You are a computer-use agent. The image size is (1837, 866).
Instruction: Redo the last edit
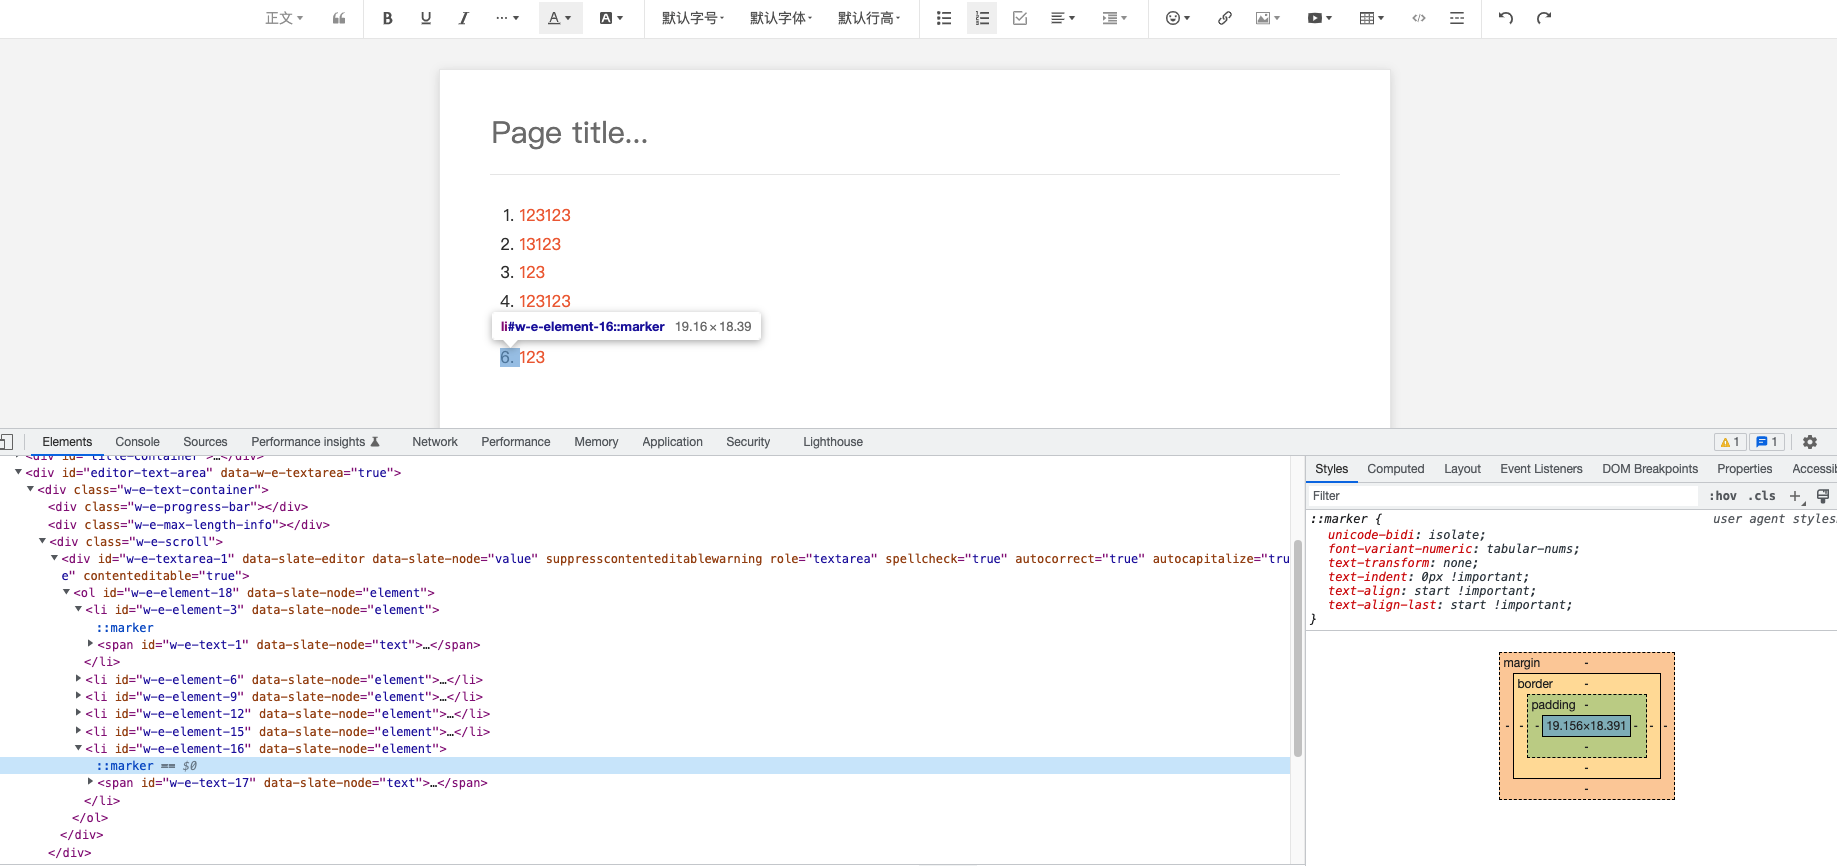tap(1544, 18)
